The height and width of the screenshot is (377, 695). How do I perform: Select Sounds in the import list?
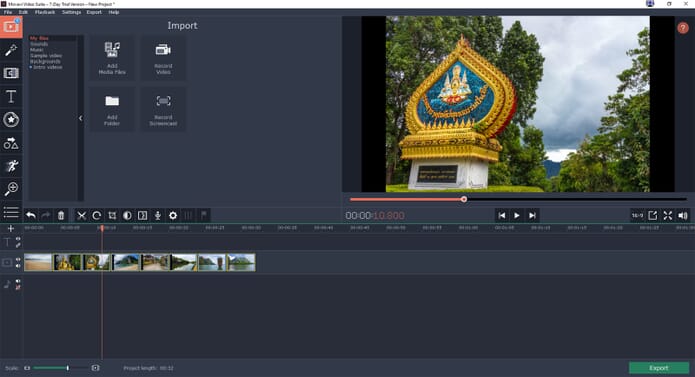point(39,44)
